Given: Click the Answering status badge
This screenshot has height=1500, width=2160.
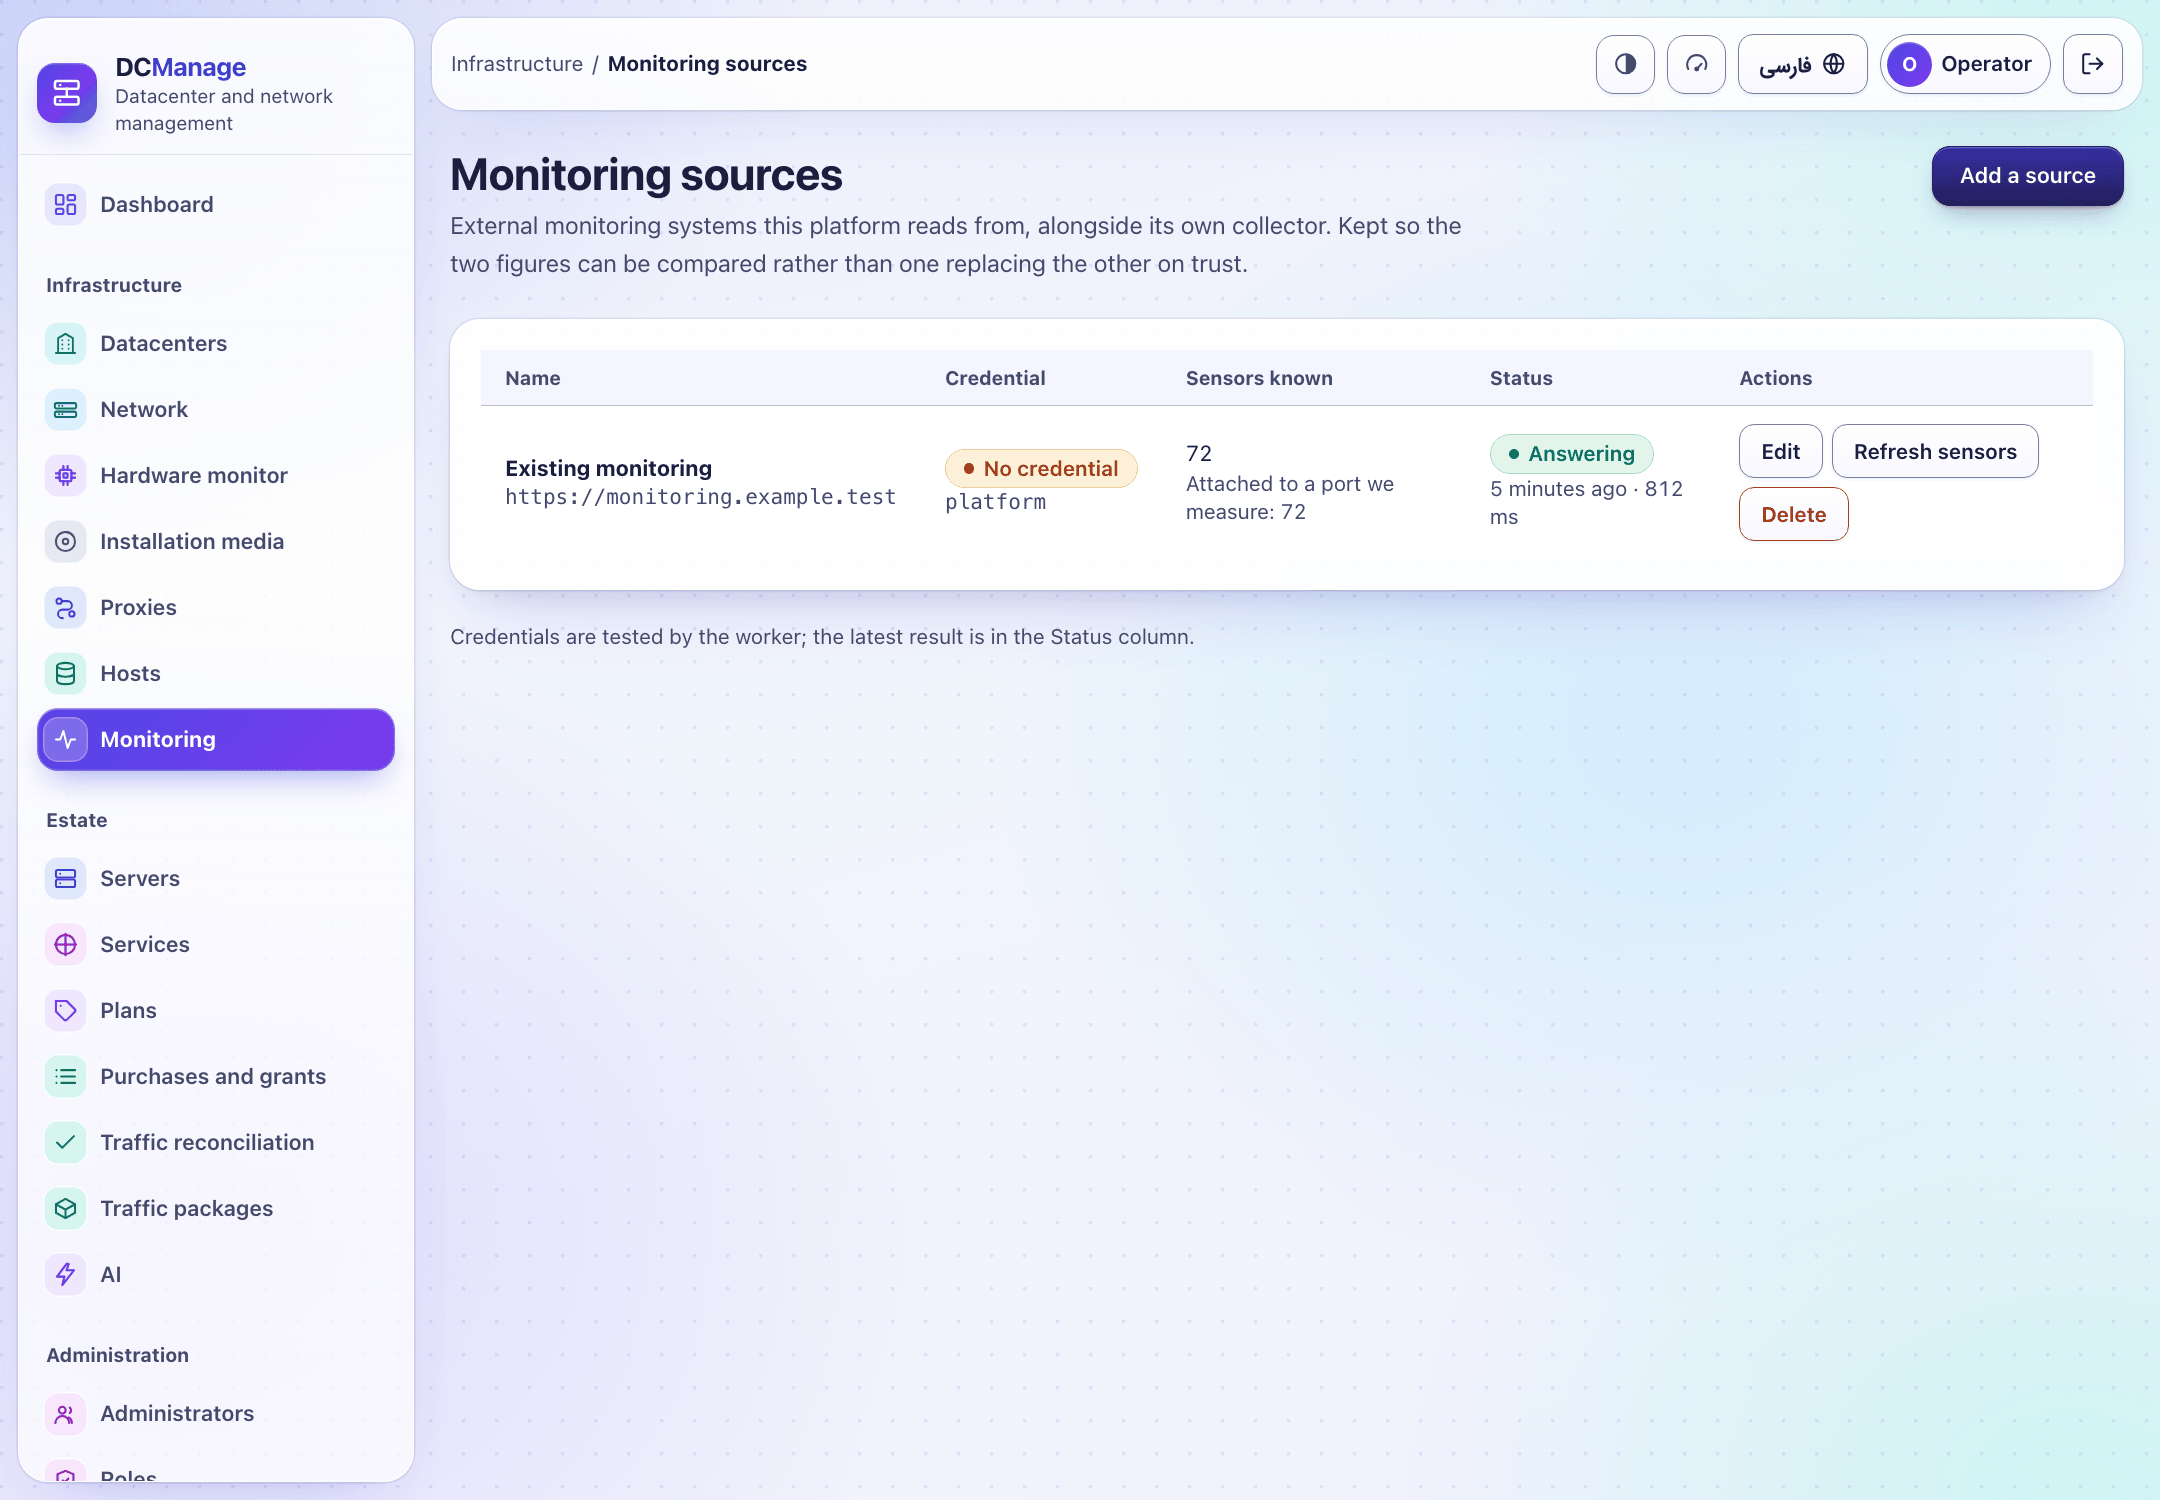Looking at the screenshot, I should tap(1571, 454).
